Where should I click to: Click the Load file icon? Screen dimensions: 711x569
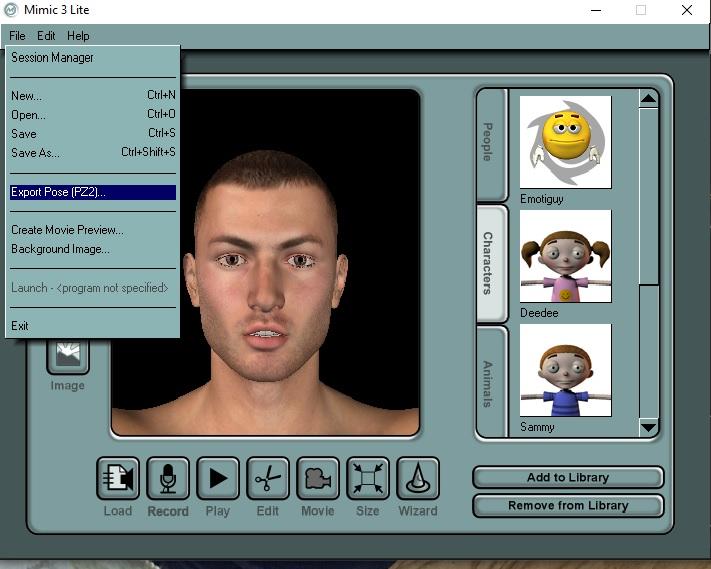[118, 478]
